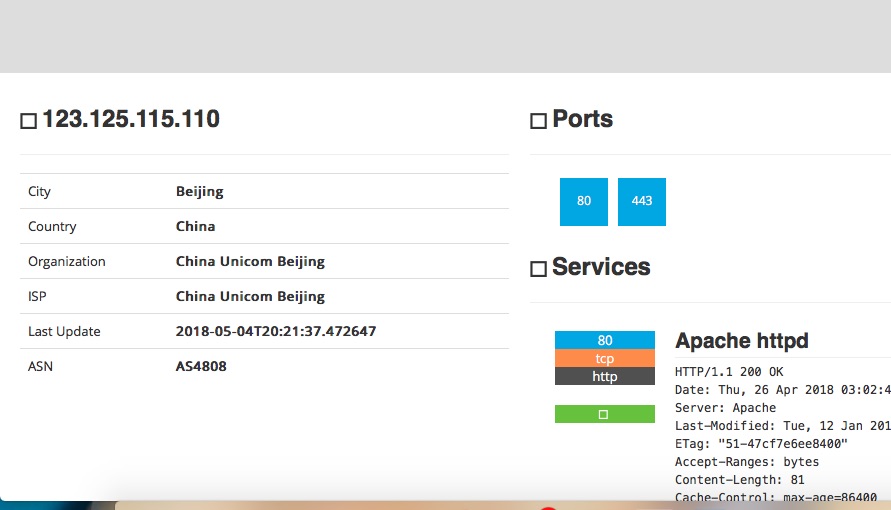Viewport: 891px width, 510px height.
Task: Click the China country value
Action: (x=196, y=226)
